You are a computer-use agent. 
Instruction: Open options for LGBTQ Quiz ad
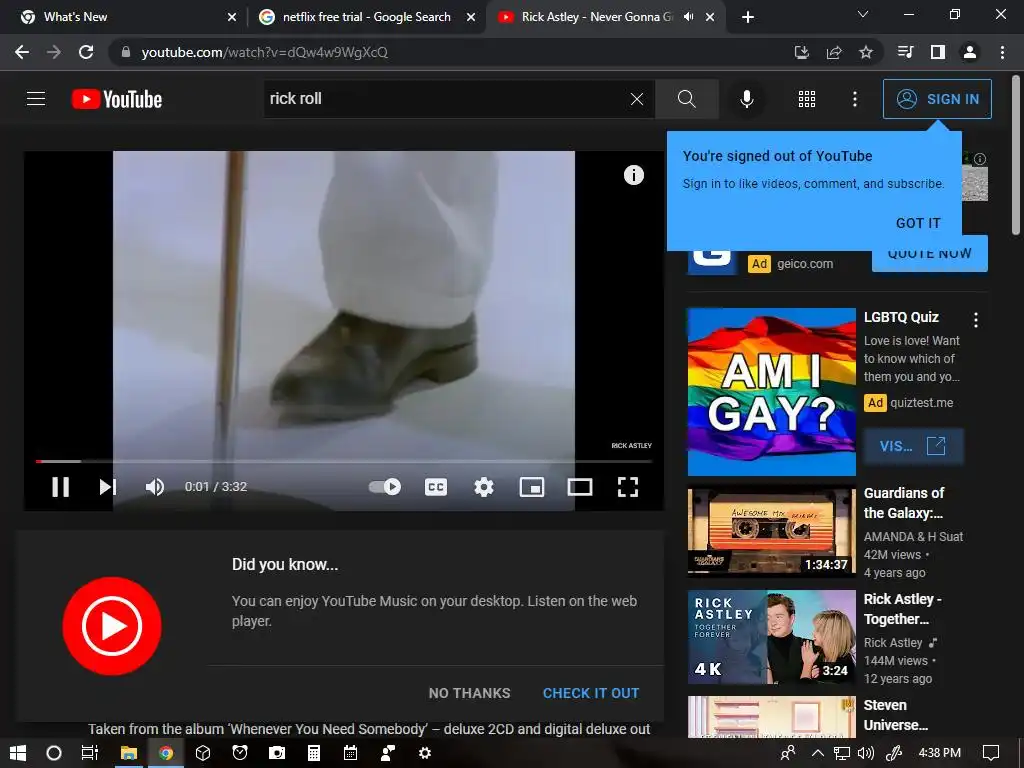tap(976, 319)
